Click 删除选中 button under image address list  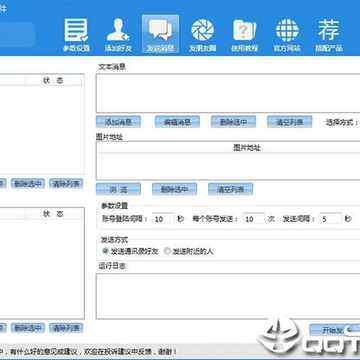coord(174,189)
